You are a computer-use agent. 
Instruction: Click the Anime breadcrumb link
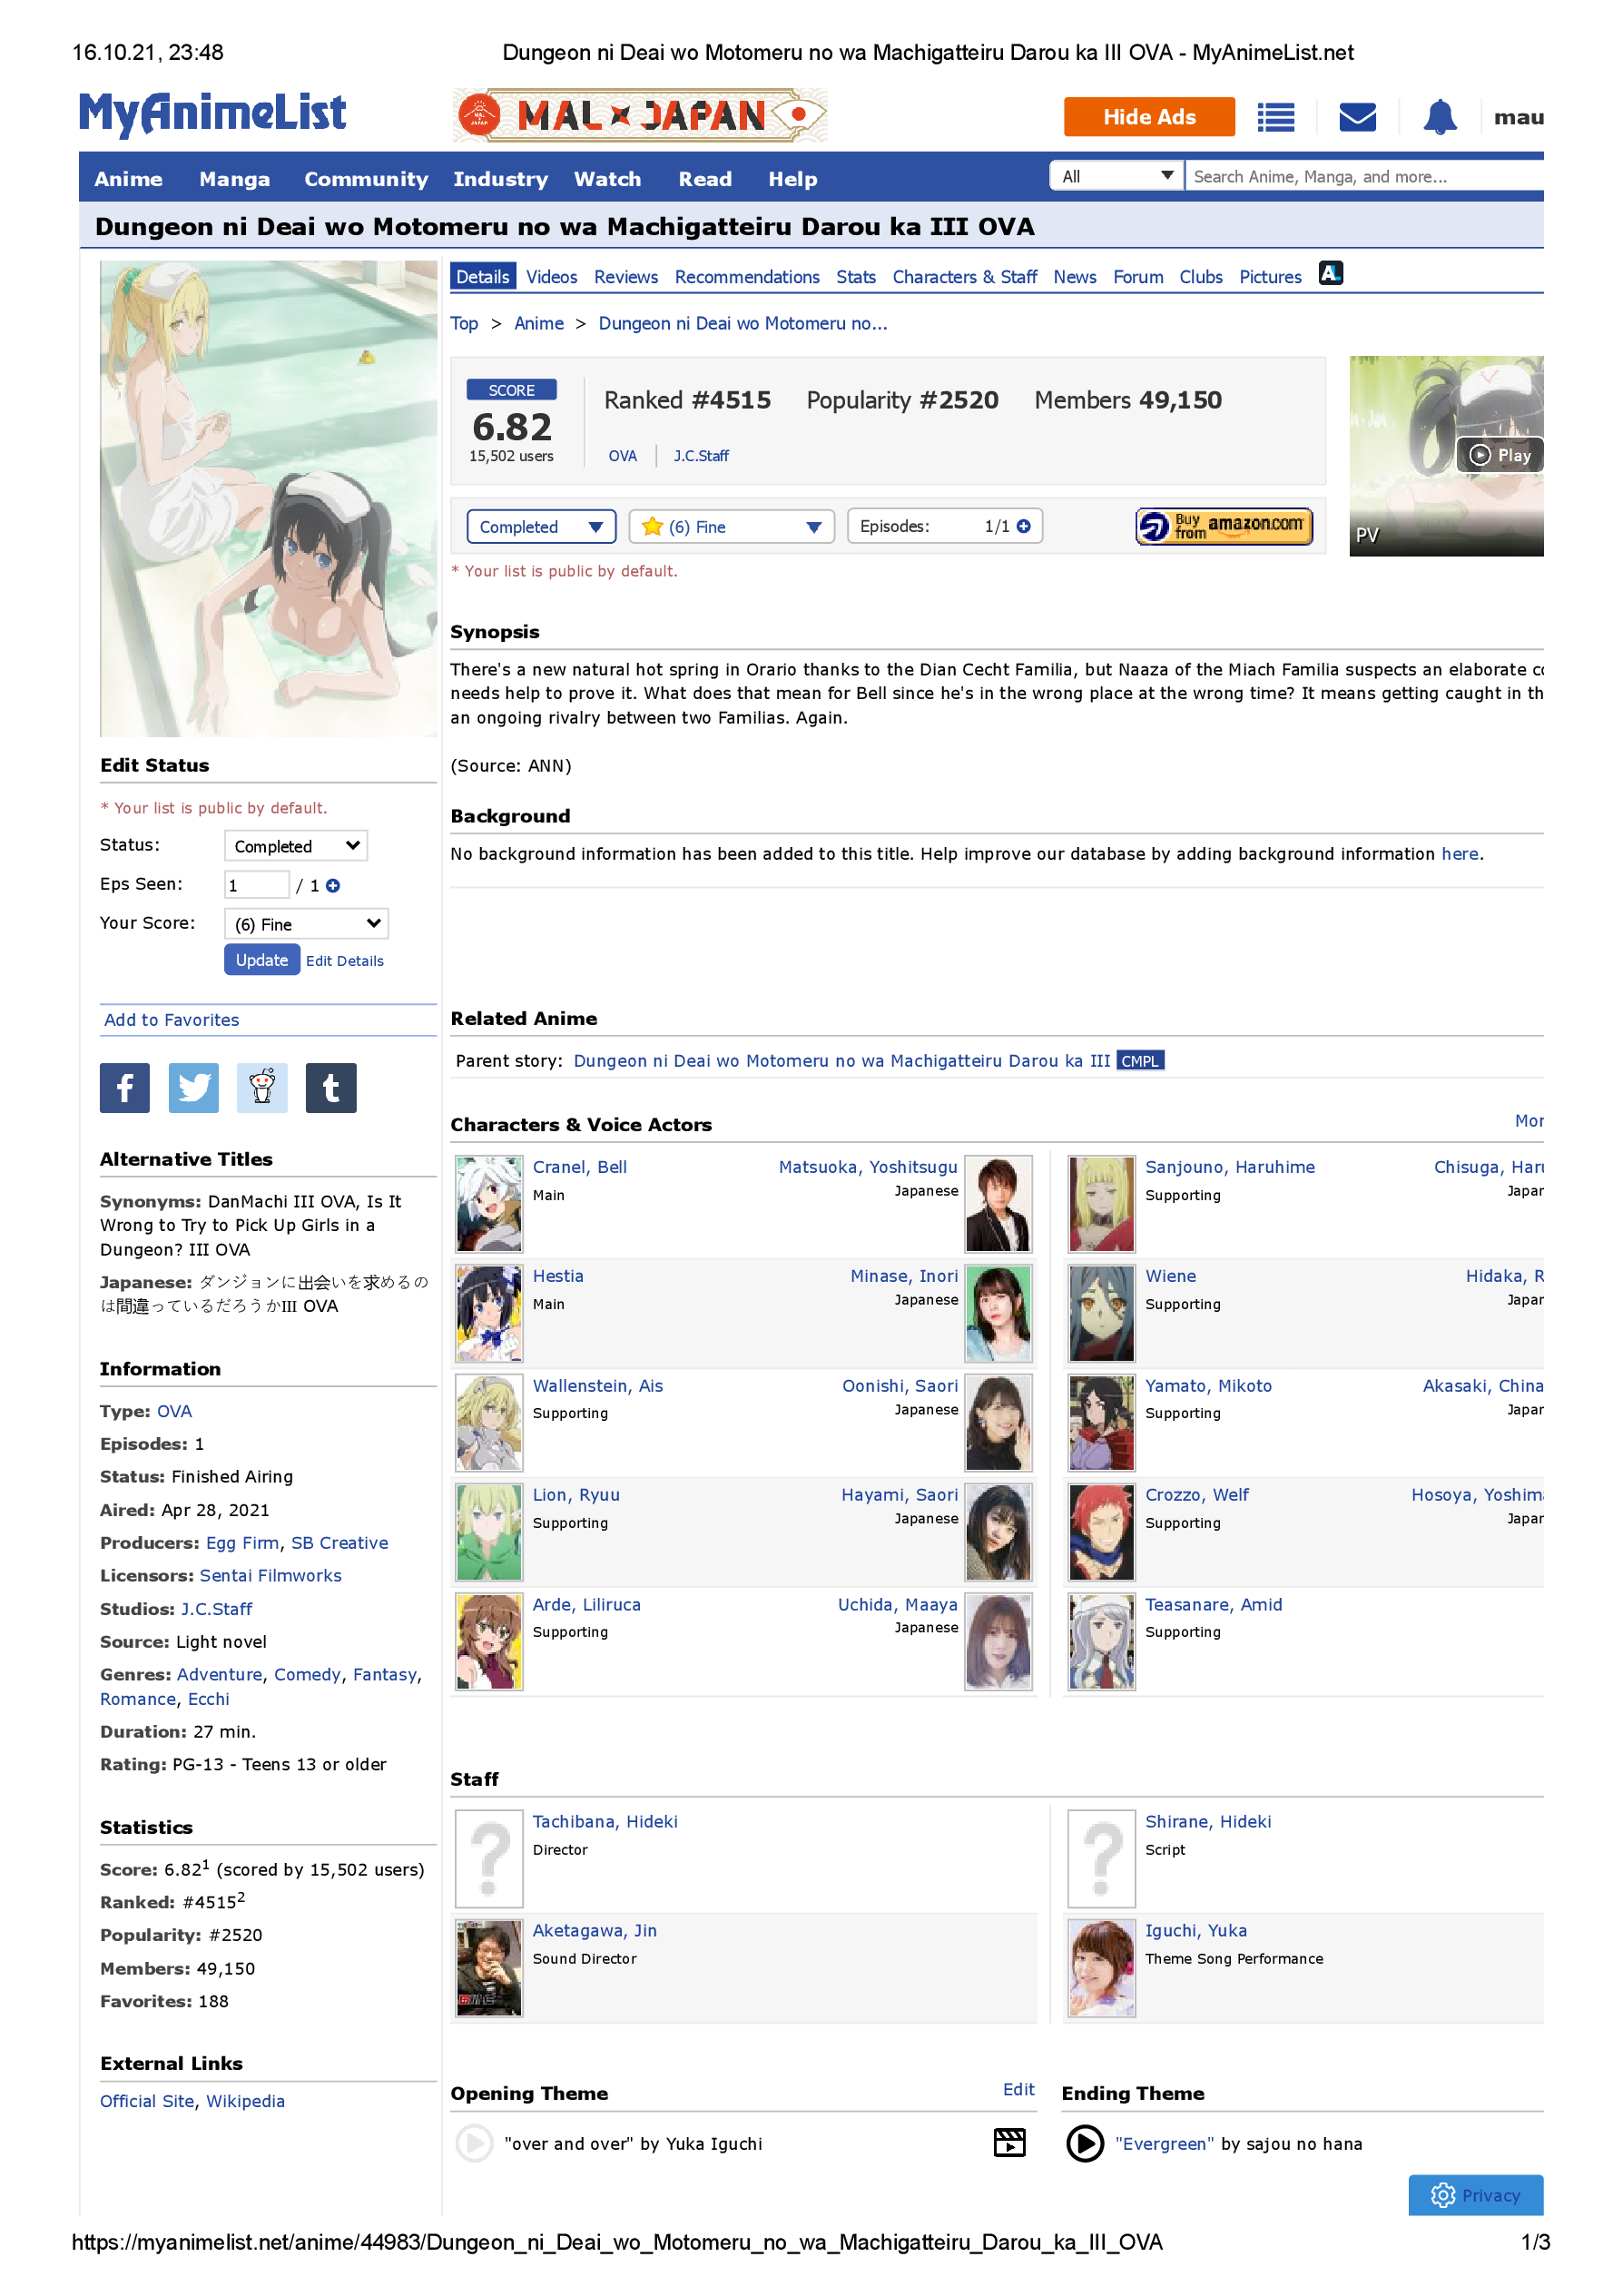[539, 323]
